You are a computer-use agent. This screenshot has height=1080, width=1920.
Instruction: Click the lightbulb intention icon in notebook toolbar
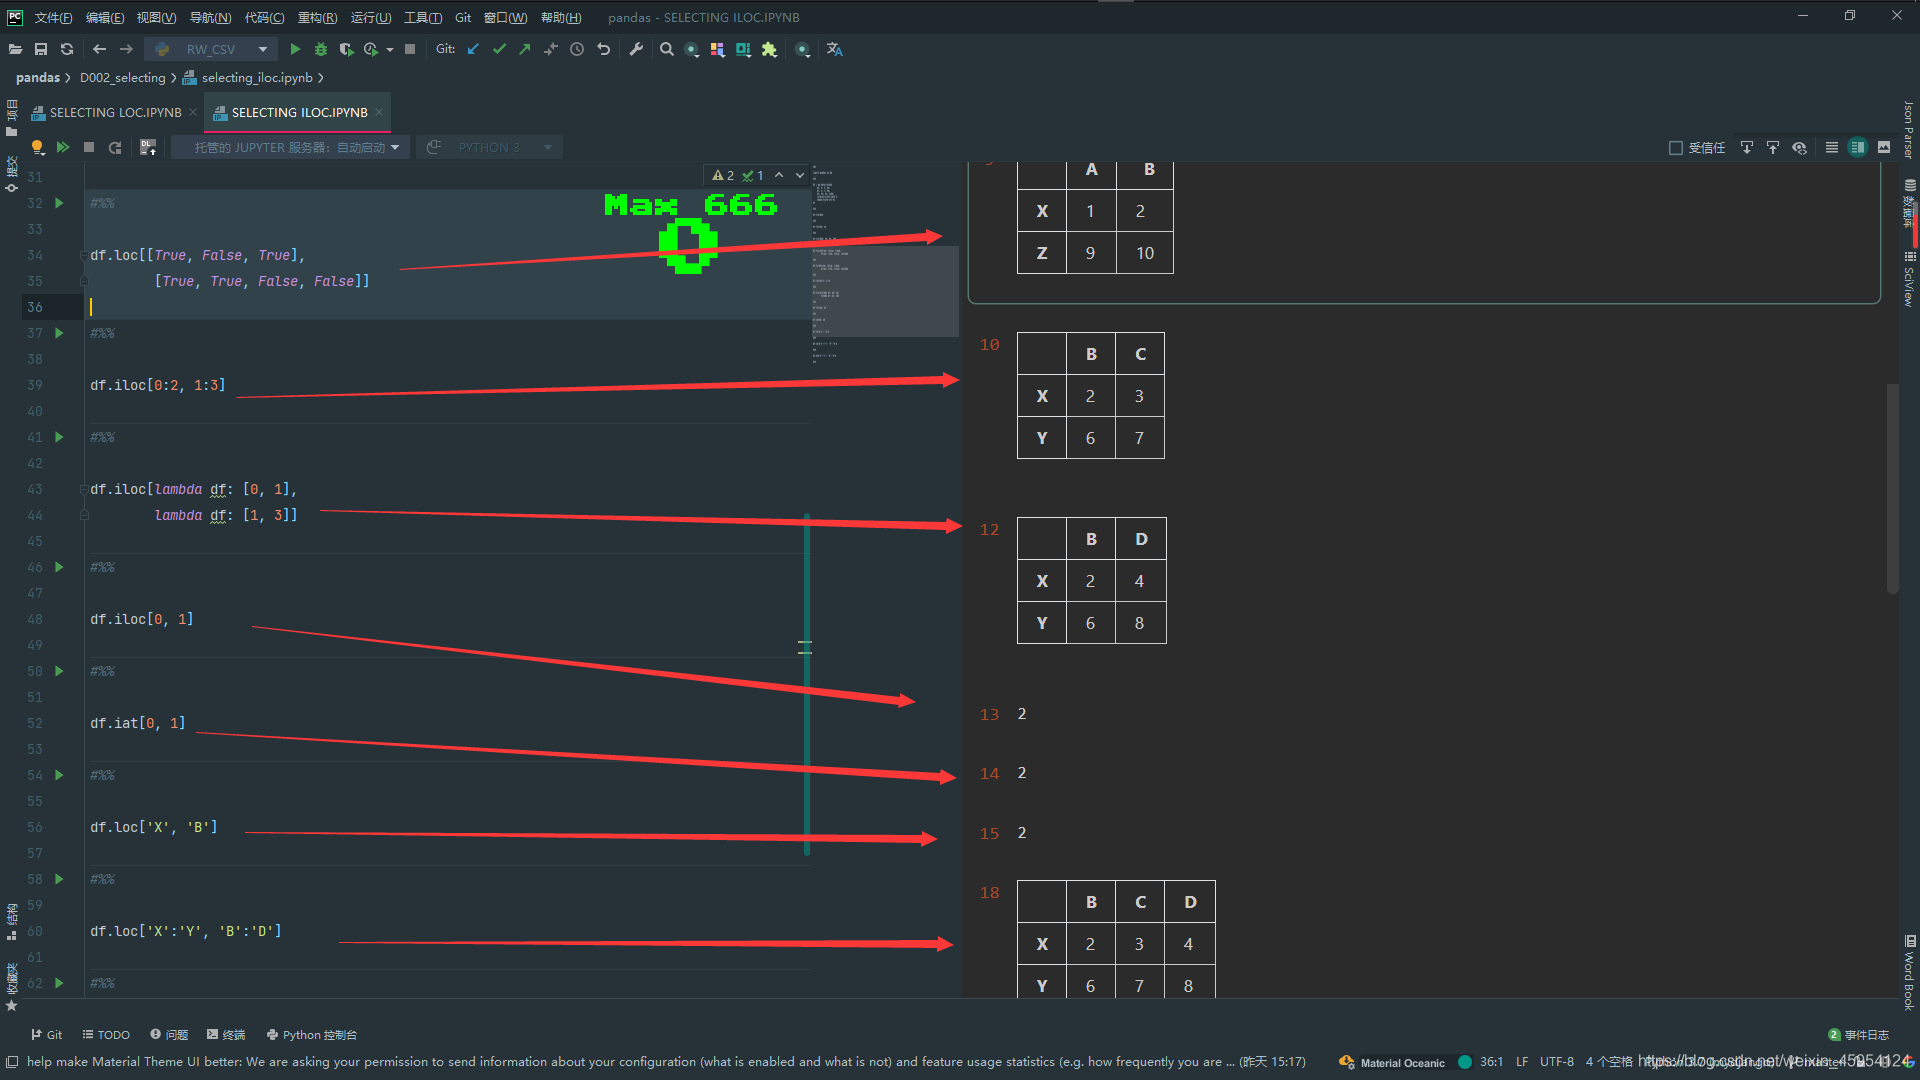point(37,147)
